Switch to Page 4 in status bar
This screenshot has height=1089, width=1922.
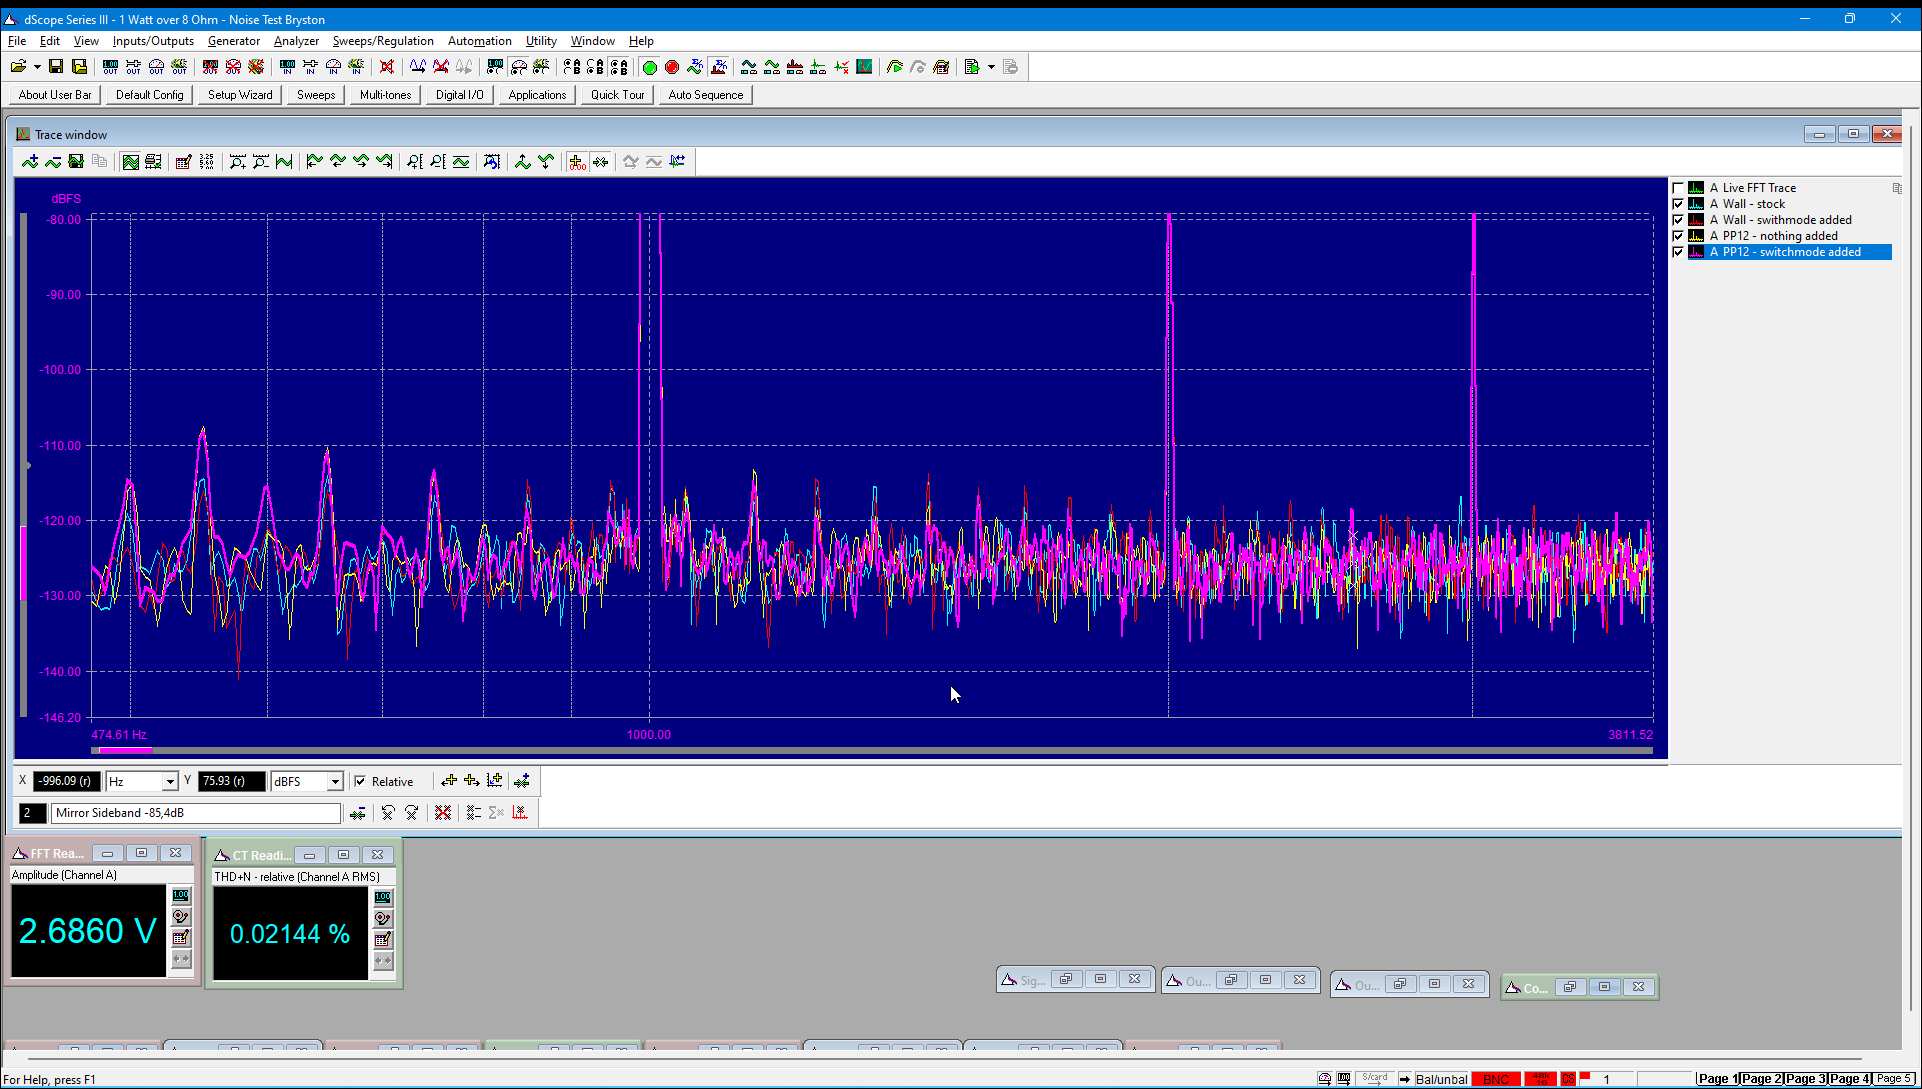pyautogui.click(x=1849, y=1079)
